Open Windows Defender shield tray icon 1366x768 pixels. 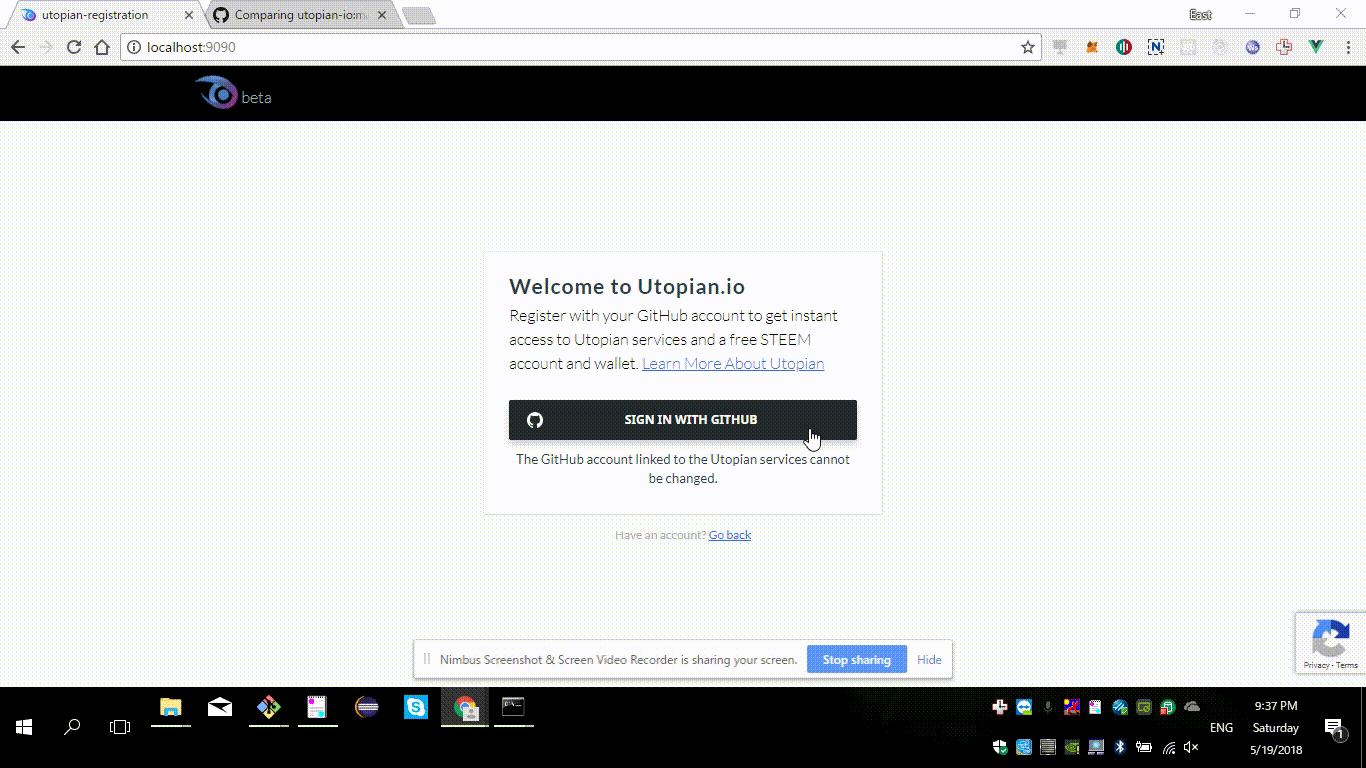pyautogui.click(x=1000, y=747)
